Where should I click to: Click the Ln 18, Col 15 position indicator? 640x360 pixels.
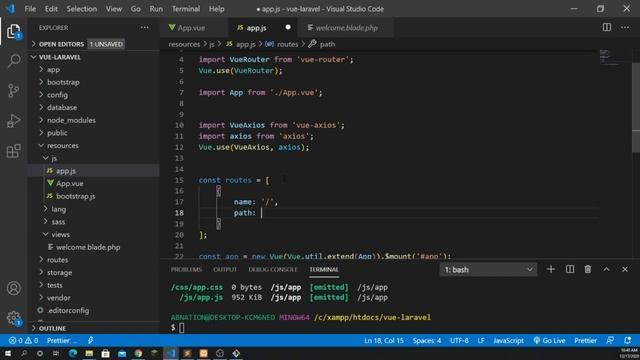384,340
